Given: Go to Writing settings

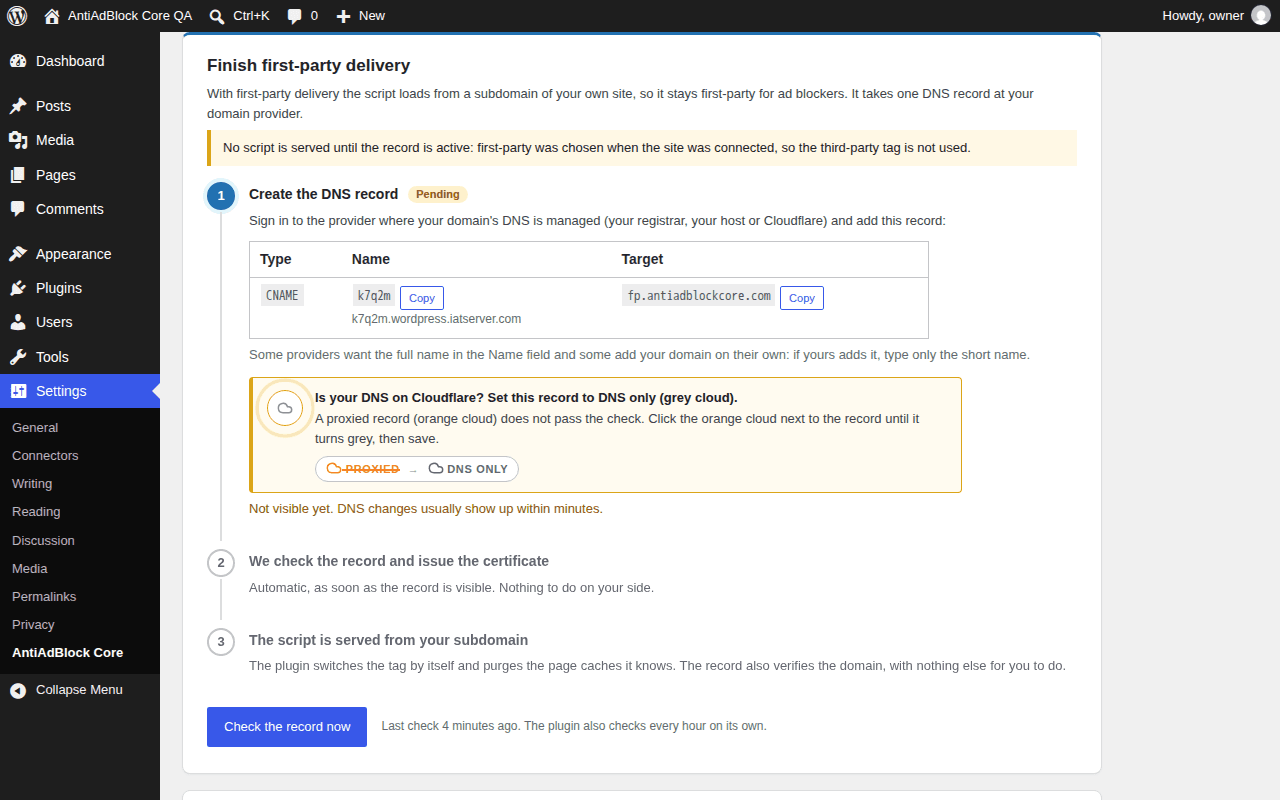Looking at the screenshot, I should [x=32, y=483].
